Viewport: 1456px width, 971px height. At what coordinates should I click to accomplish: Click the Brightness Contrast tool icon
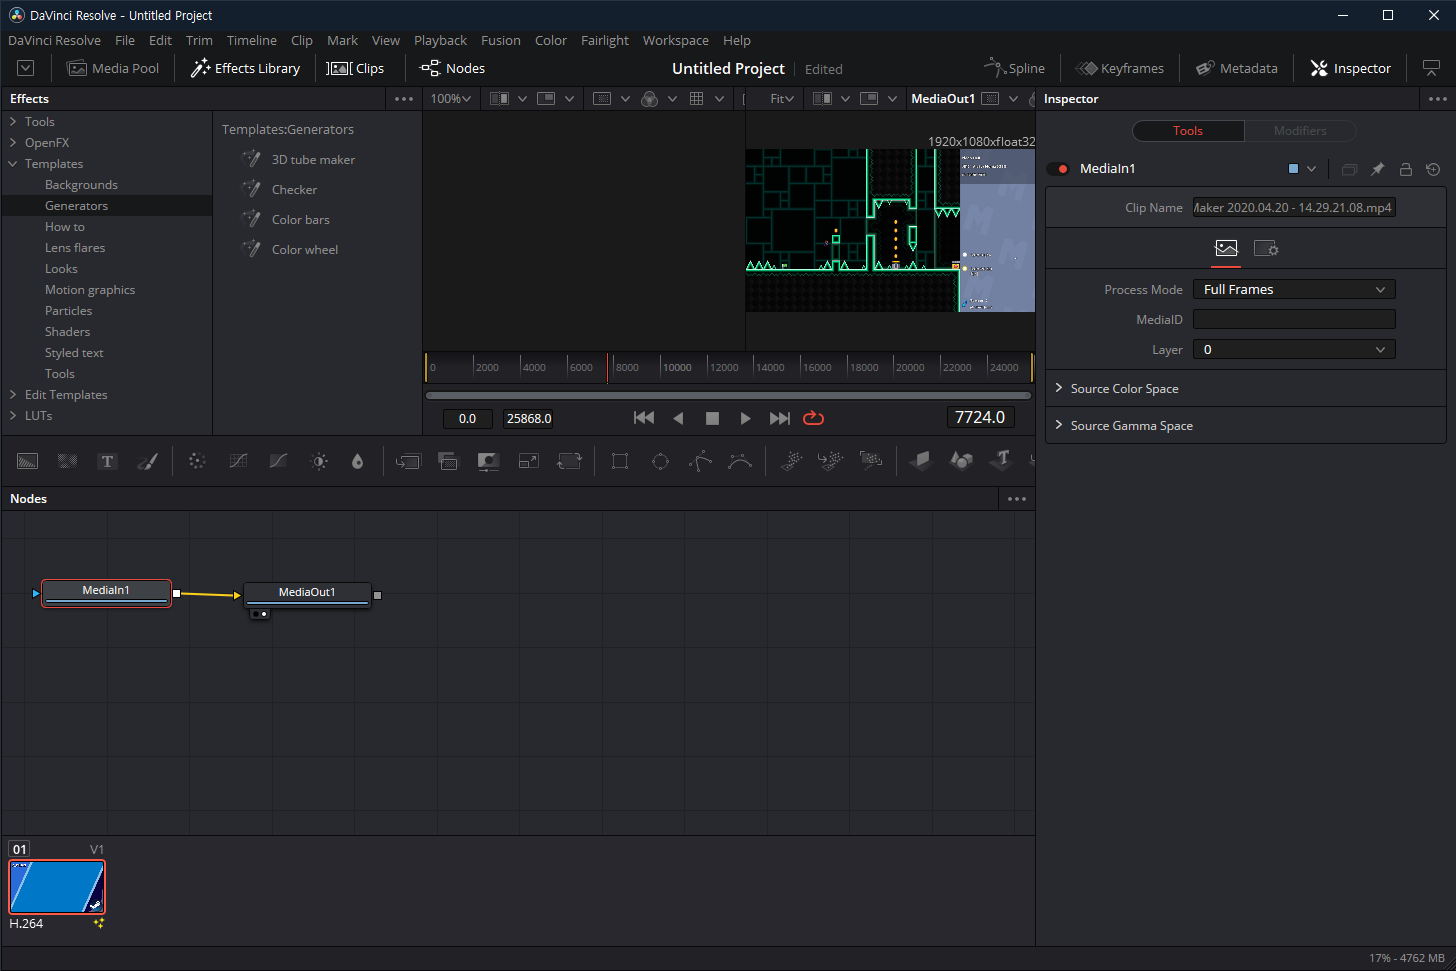(319, 461)
